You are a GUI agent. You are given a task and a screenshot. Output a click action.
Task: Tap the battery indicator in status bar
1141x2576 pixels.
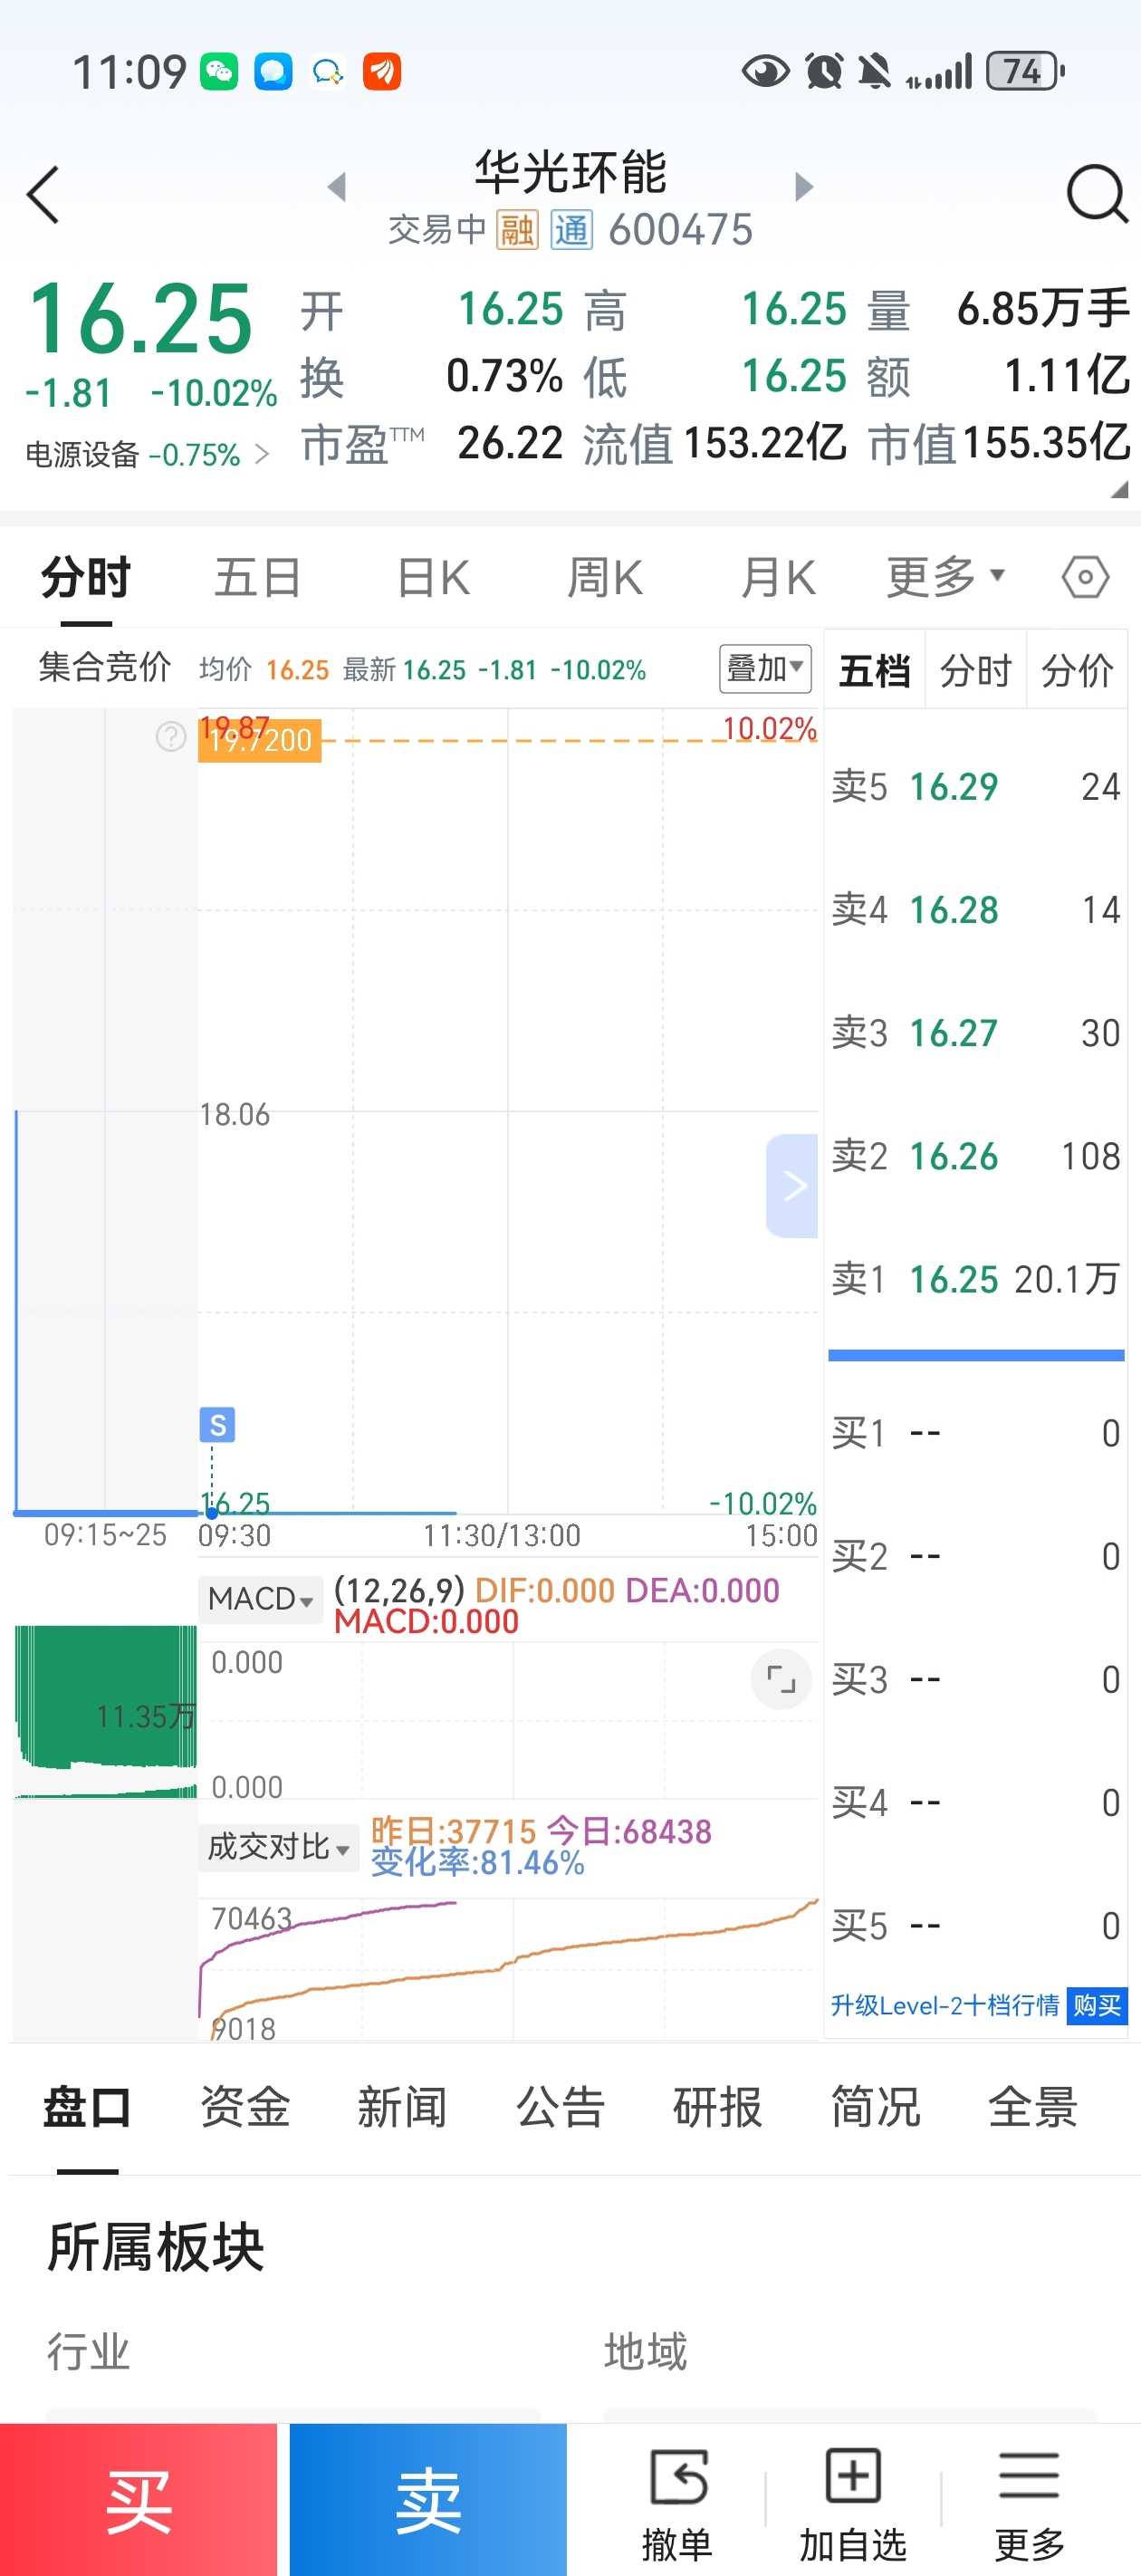pyautogui.click(x=1025, y=72)
